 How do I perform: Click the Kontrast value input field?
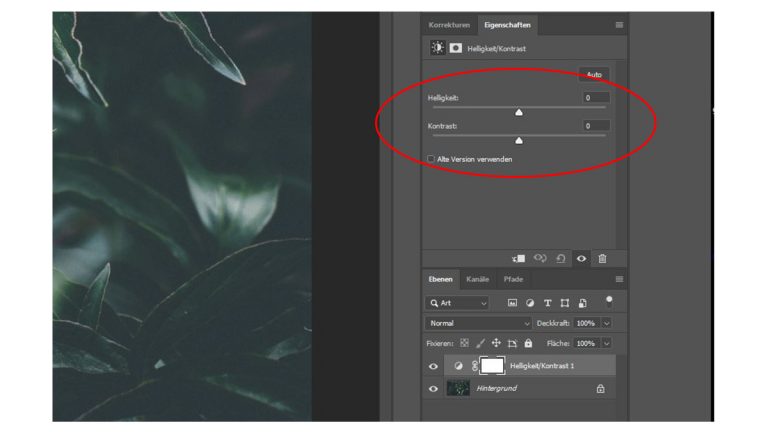(x=596, y=126)
